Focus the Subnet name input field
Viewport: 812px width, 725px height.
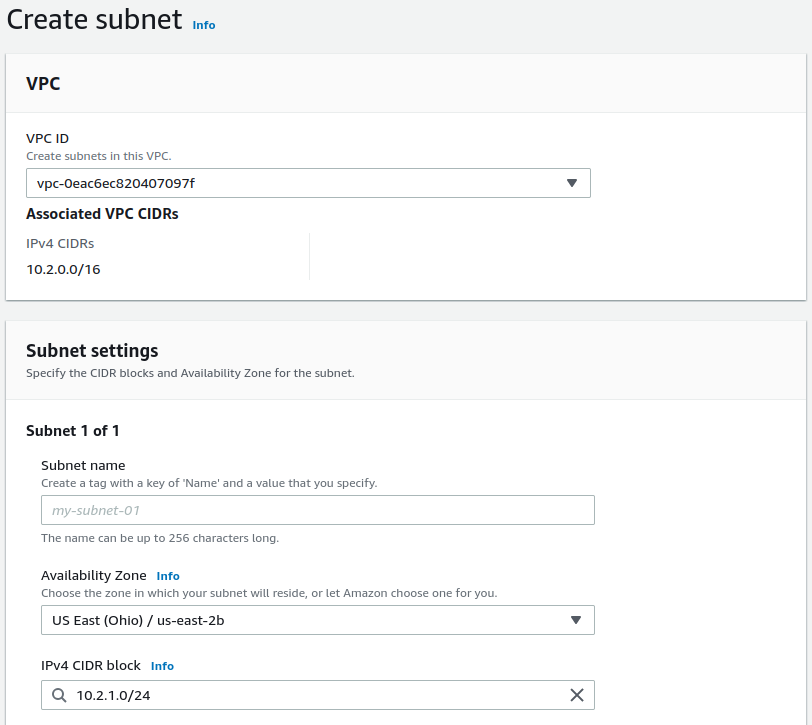pos(318,510)
